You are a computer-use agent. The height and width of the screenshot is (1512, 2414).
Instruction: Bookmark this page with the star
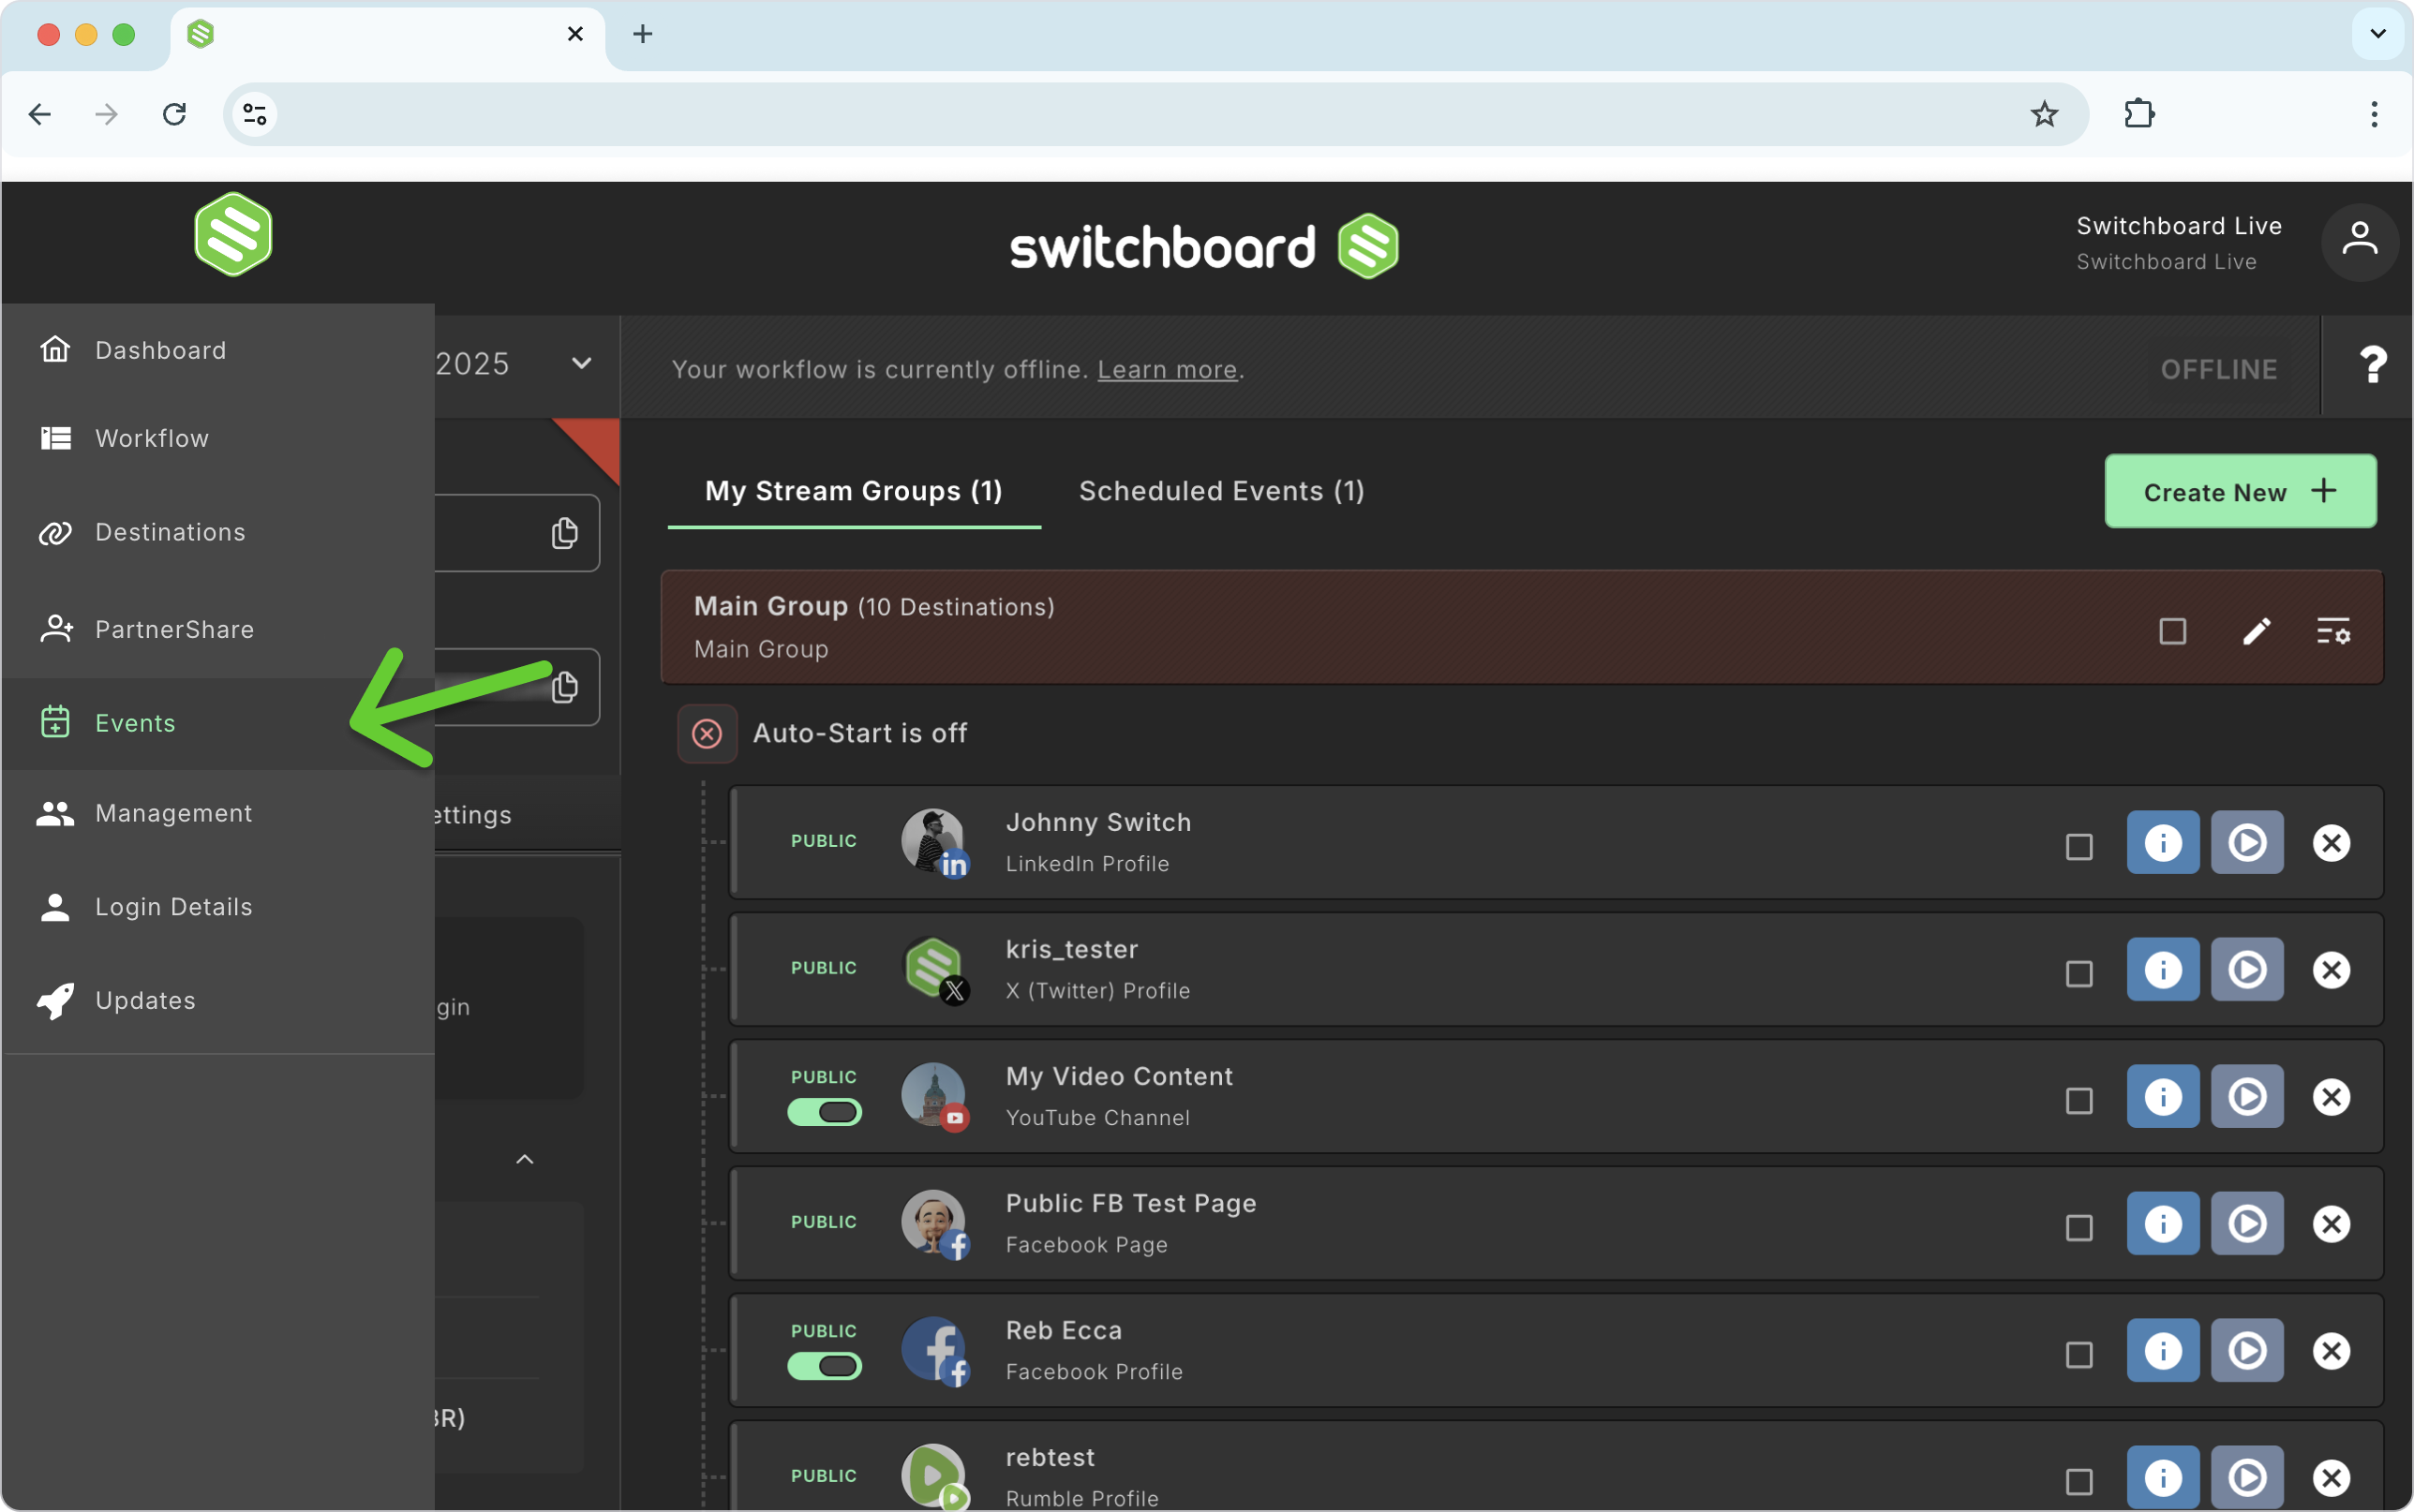2044,114
